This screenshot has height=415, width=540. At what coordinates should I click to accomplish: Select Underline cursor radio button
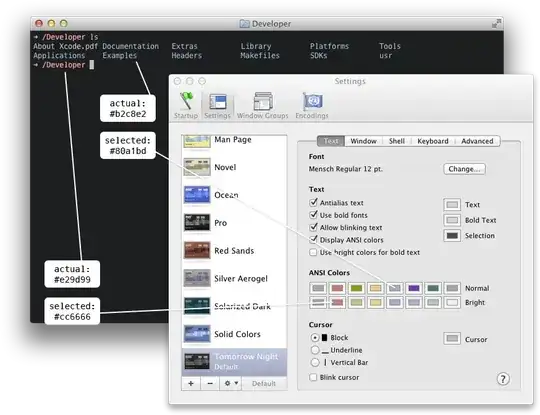pyautogui.click(x=315, y=350)
